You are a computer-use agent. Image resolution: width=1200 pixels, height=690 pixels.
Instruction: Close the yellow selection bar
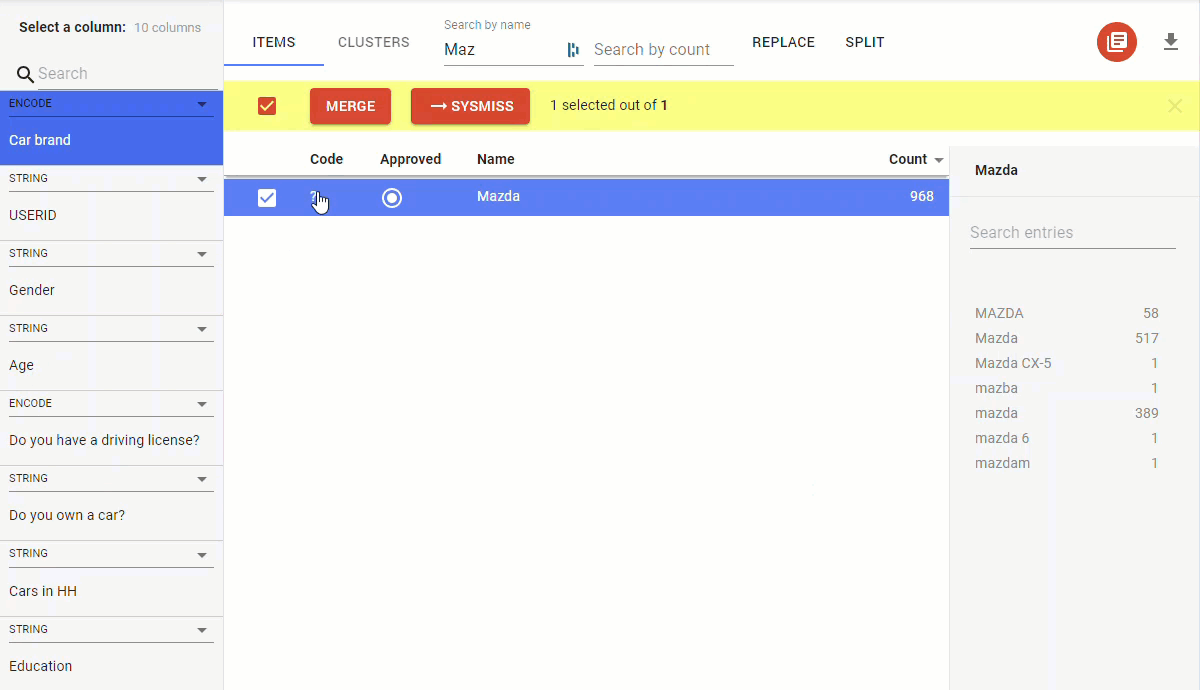click(1175, 106)
